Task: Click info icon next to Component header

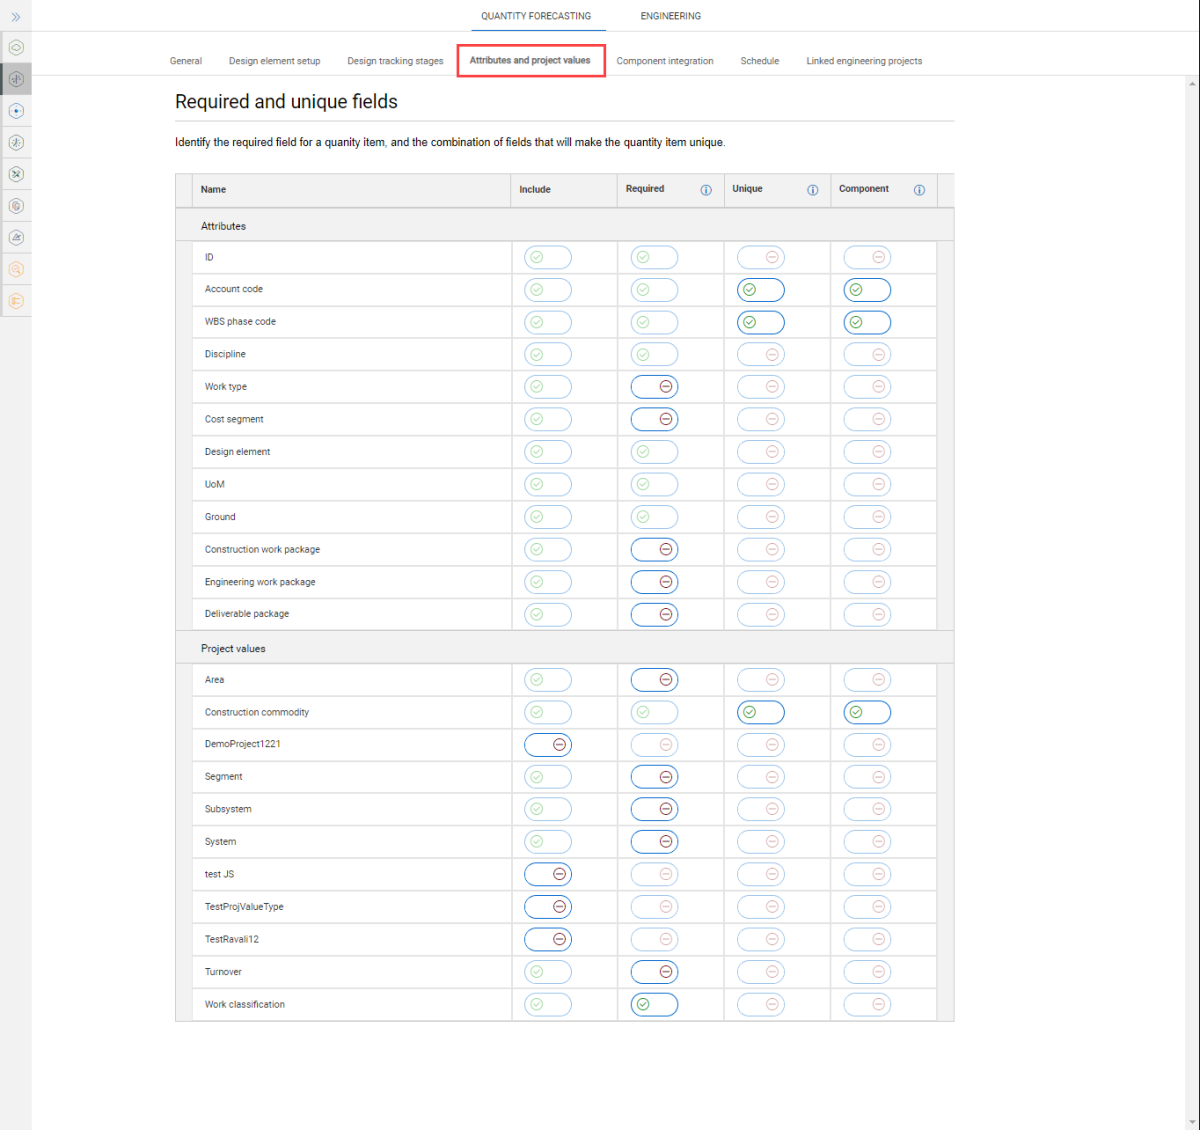Action: click(x=919, y=190)
